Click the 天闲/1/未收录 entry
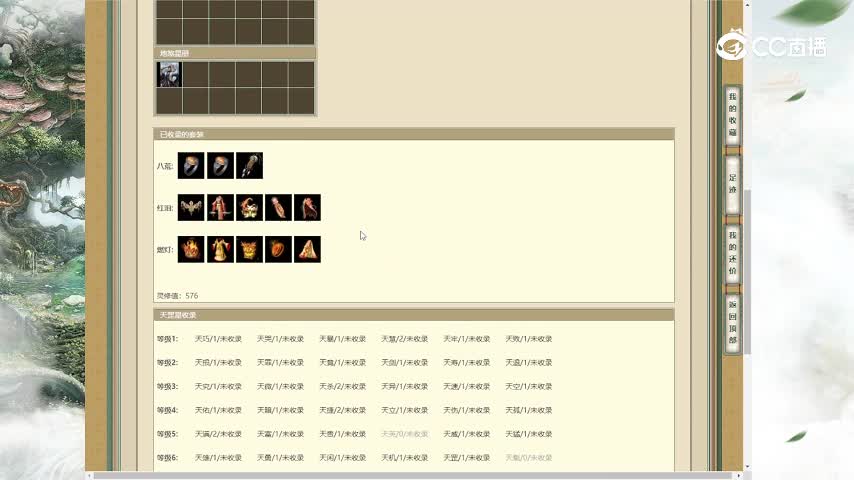Screen dimensions: 854x480 [x=342, y=458]
